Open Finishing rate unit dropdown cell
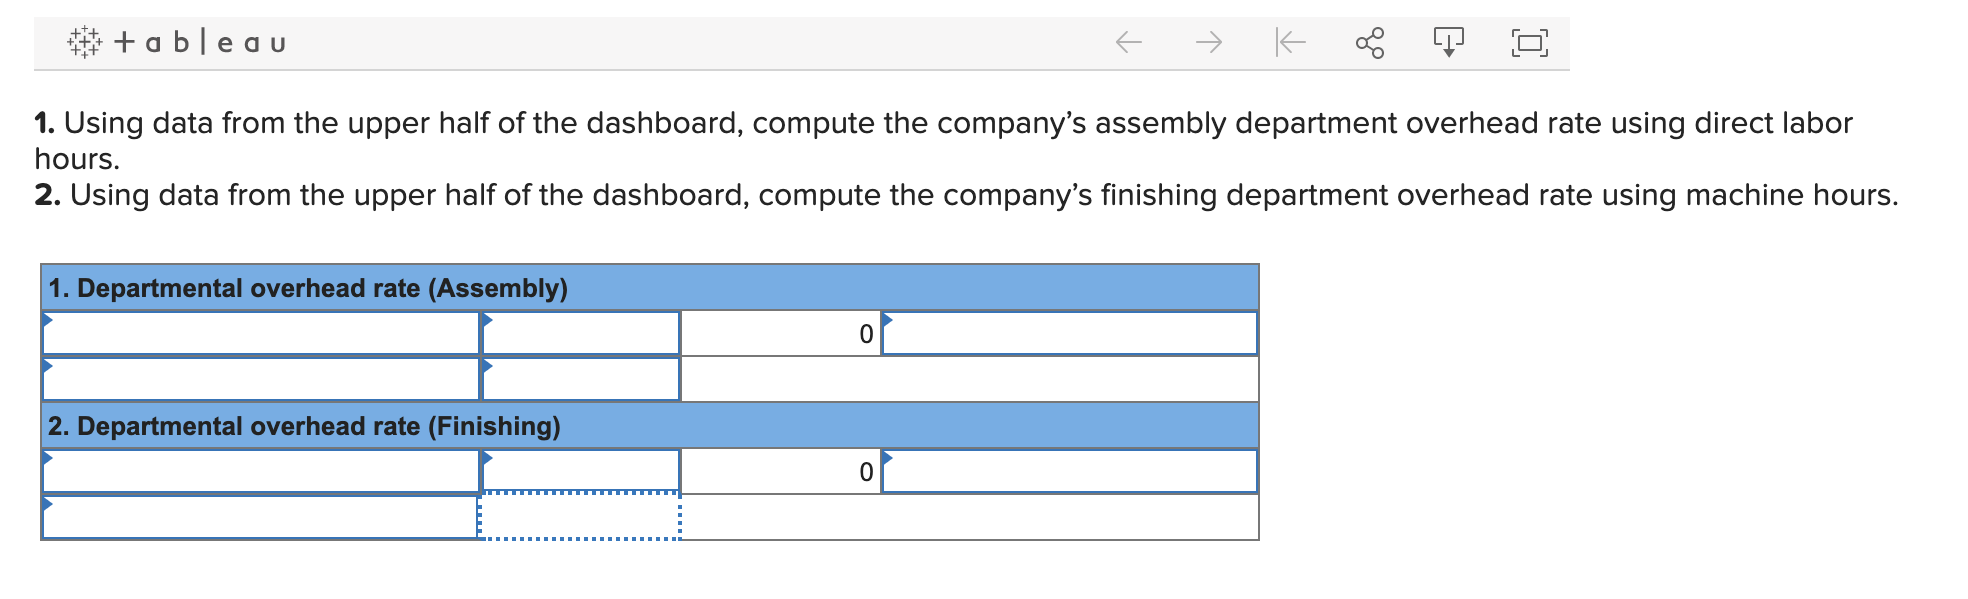This screenshot has height=599, width=1968. 1070,471
